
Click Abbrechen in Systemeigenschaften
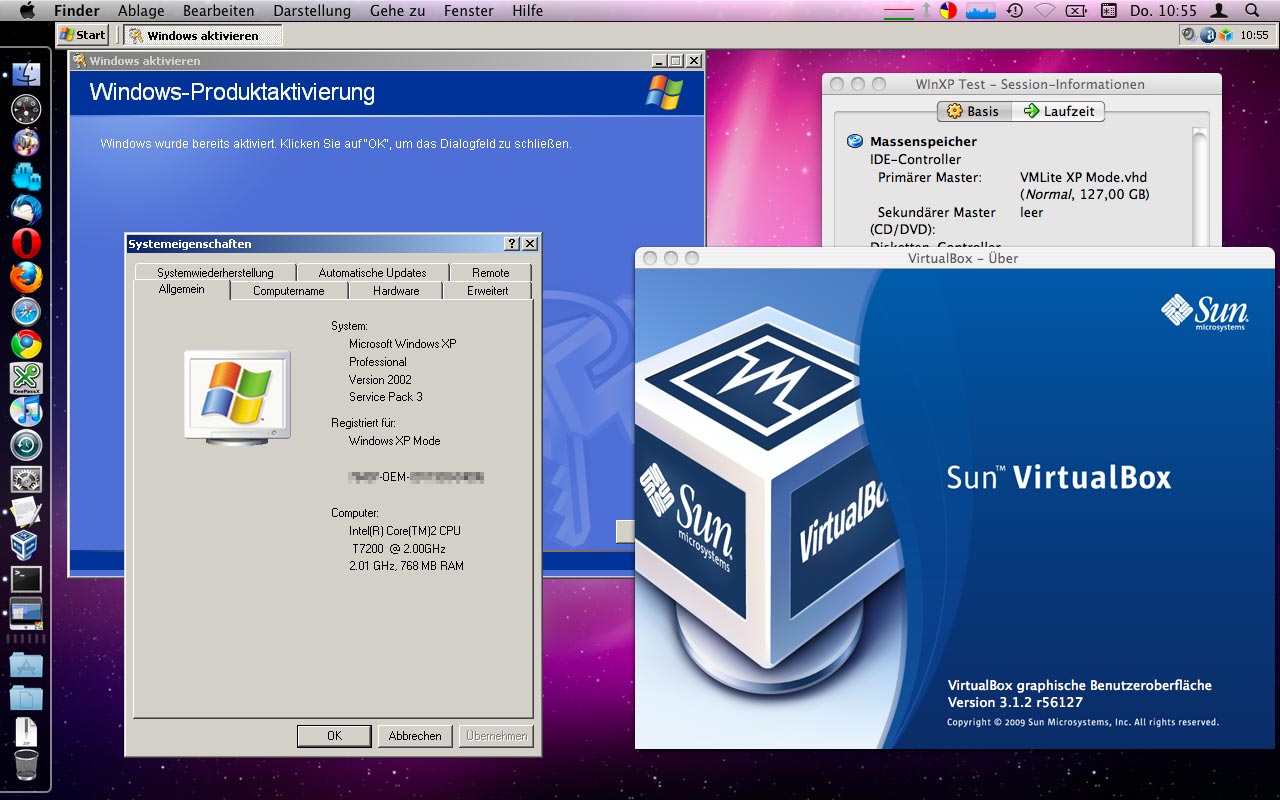[415, 736]
